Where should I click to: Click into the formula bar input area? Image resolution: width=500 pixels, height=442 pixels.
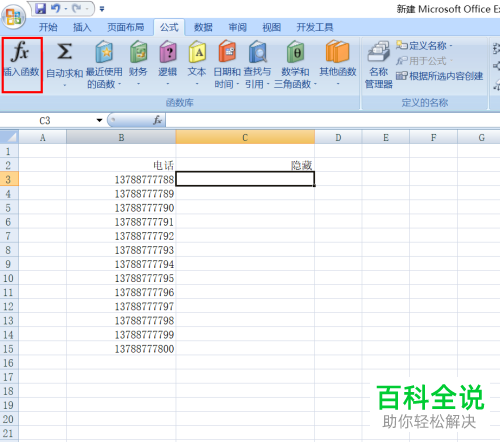(333, 120)
